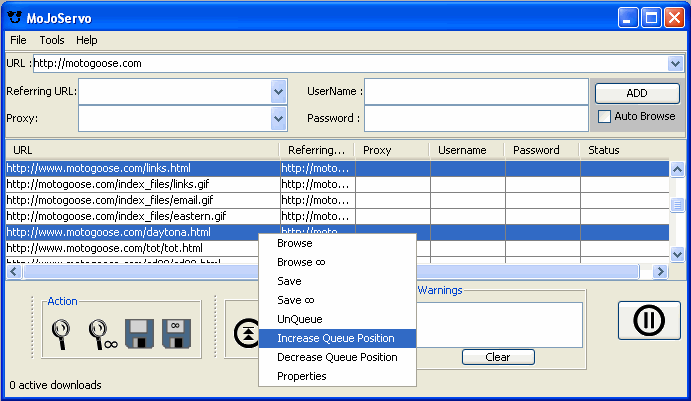Screen dimensions: 691x401
Task: Select the index_files/links.gif row
Action: coord(338,184)
